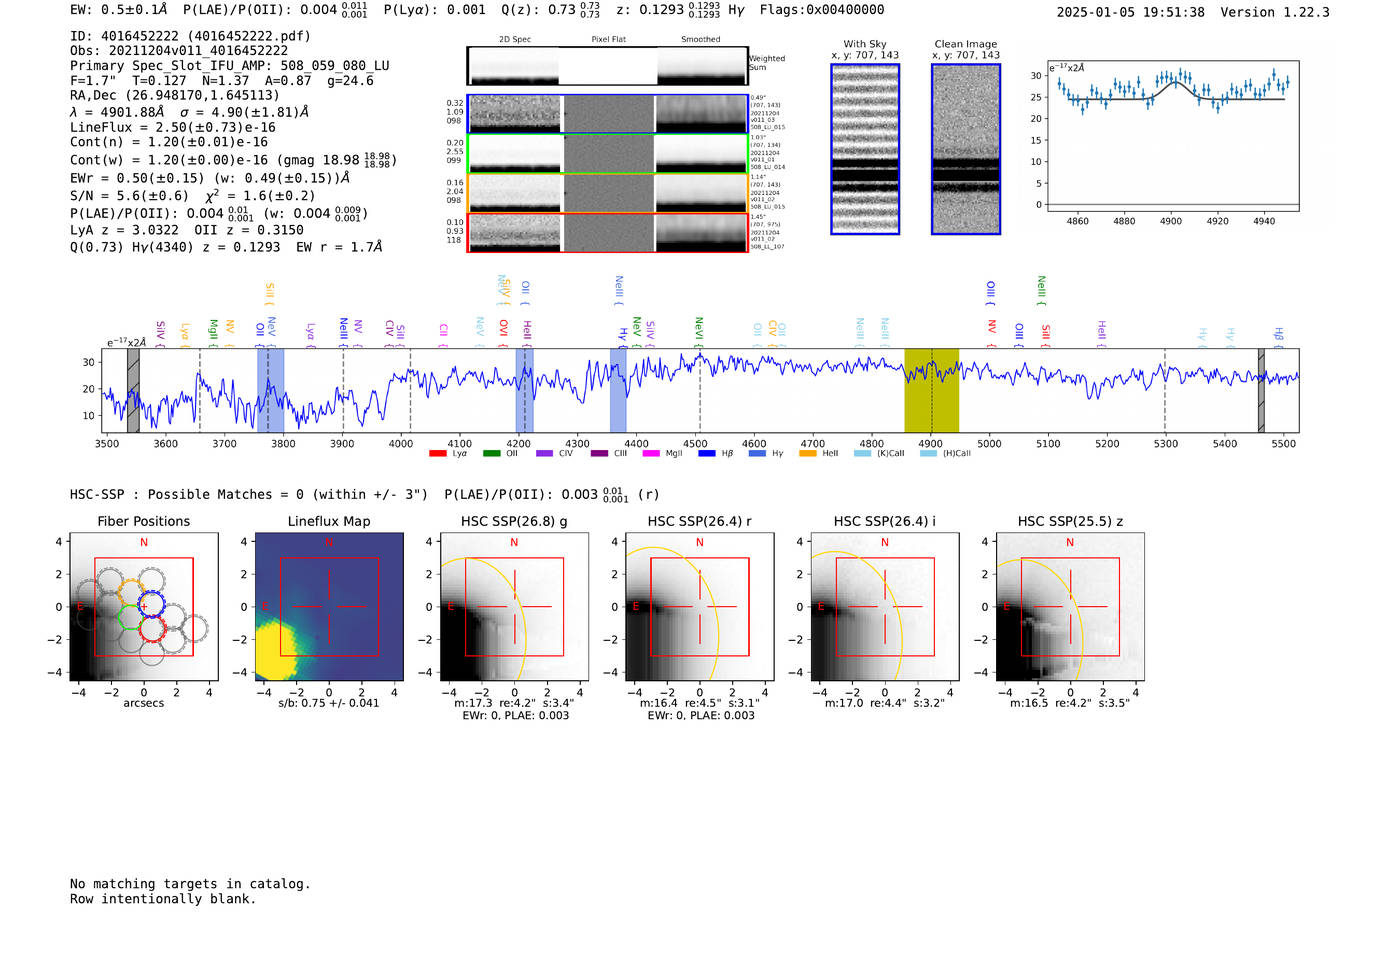The height and width of the screenshot is (953, 1400).
Task: Open the With Sky cutout image
Action: pos(865,149)
